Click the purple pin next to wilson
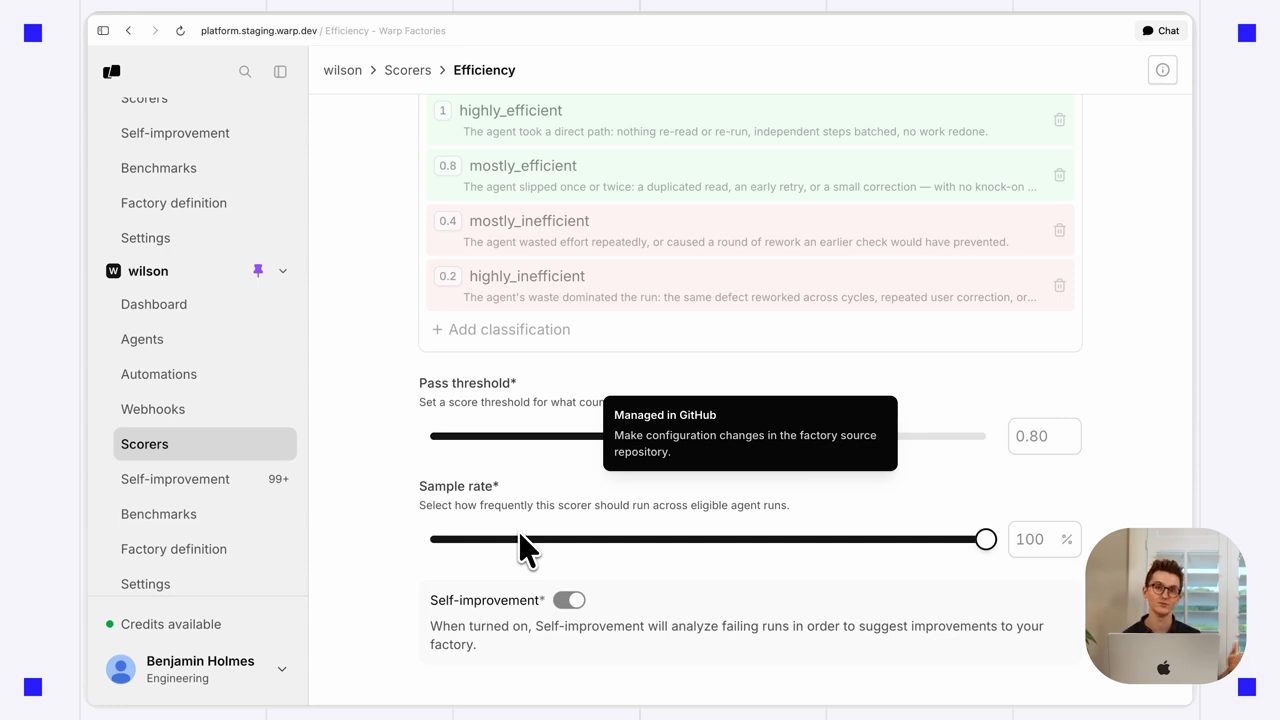This screenshot has width=1280, height=720. click(x=258, y=271)
